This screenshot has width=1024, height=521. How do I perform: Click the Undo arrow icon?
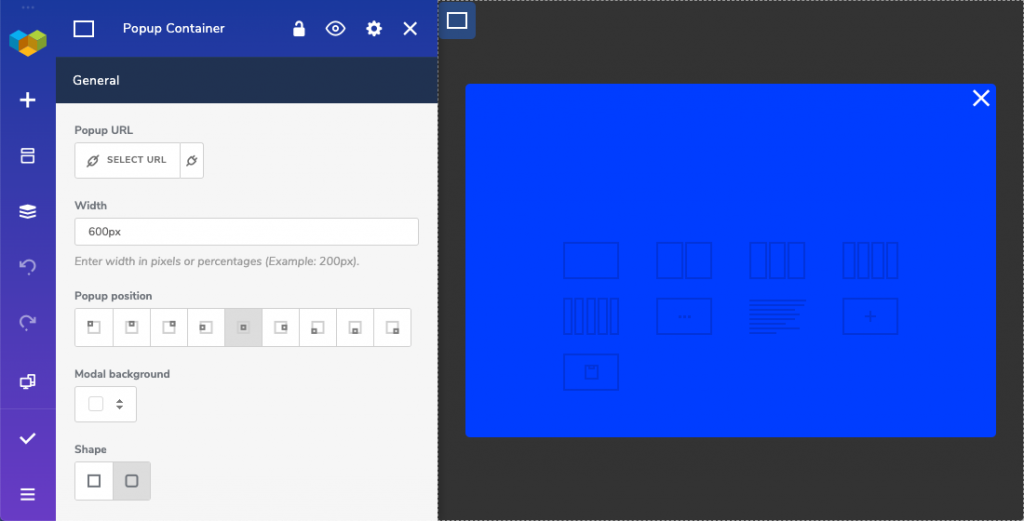pyautogui.click(x=27, y=266)
